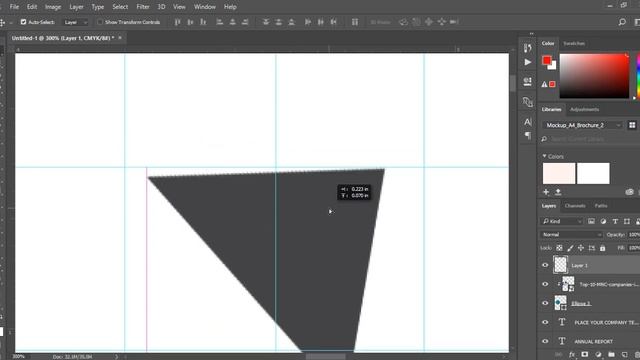This screenshot has height=360, width=640.
Task: Lock transparent pixels
Action: coord(559,248)
